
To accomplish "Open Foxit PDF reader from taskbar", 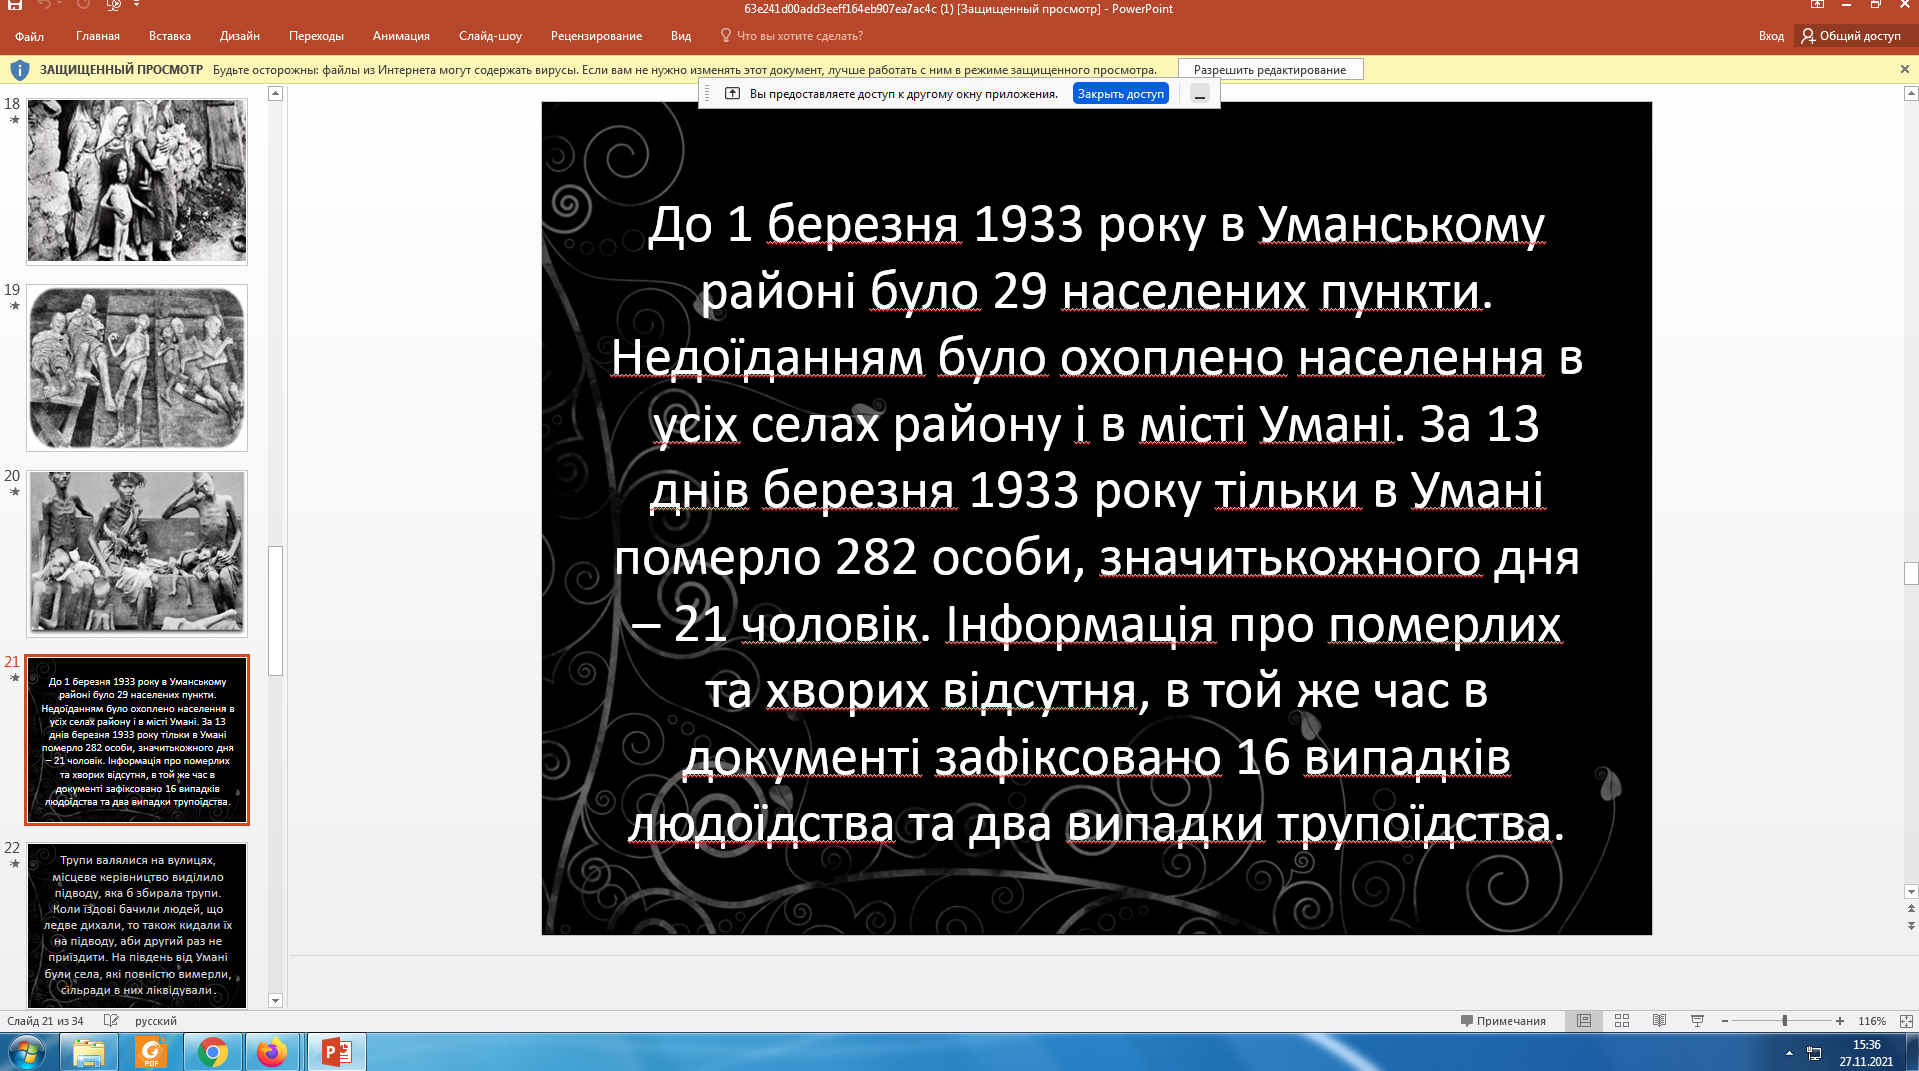I will click(151, 1052).
